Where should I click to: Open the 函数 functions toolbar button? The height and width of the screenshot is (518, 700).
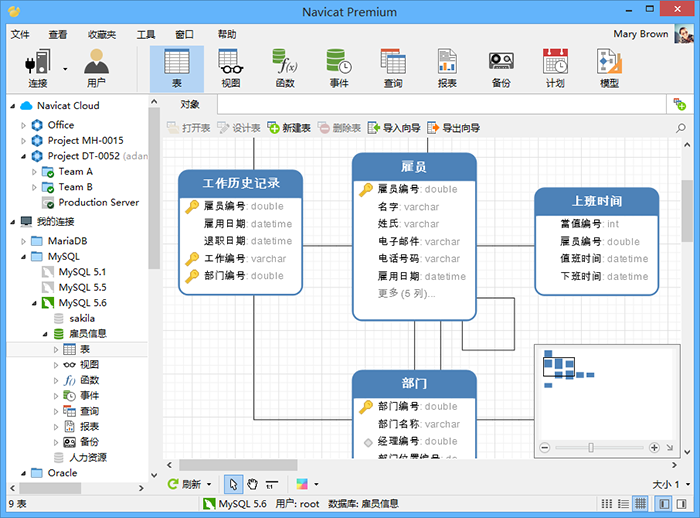(x=285, y=68)
